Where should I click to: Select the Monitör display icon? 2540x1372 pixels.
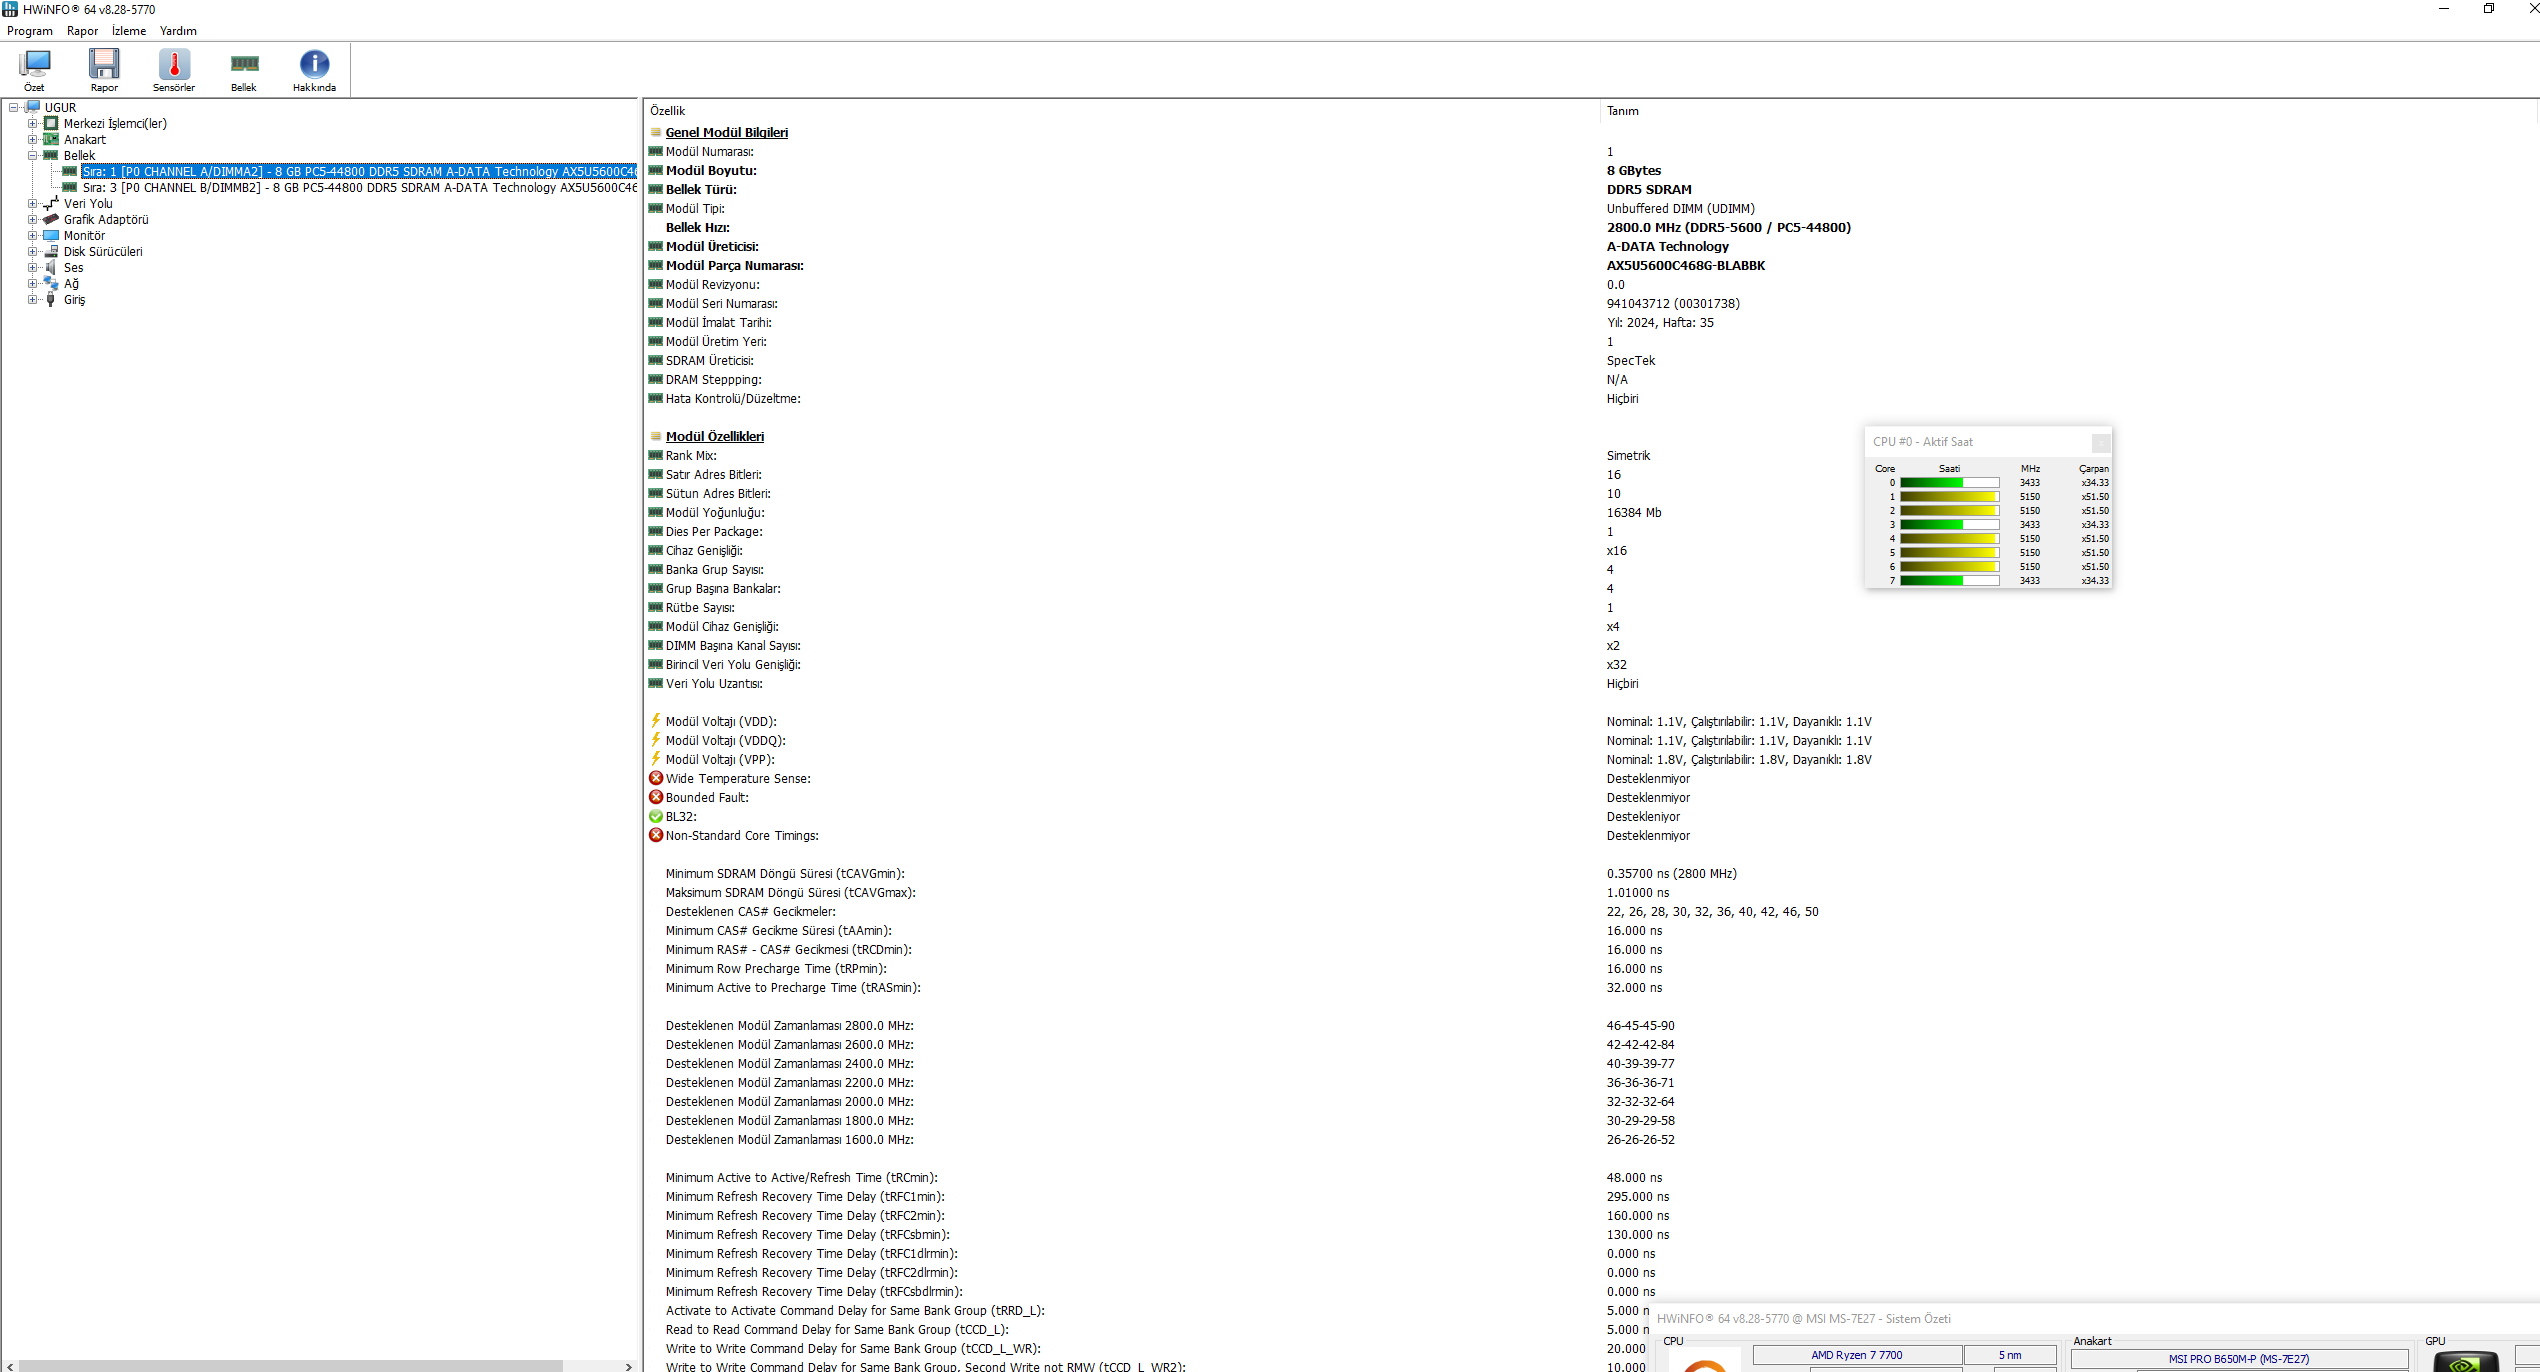coord(51,235)
